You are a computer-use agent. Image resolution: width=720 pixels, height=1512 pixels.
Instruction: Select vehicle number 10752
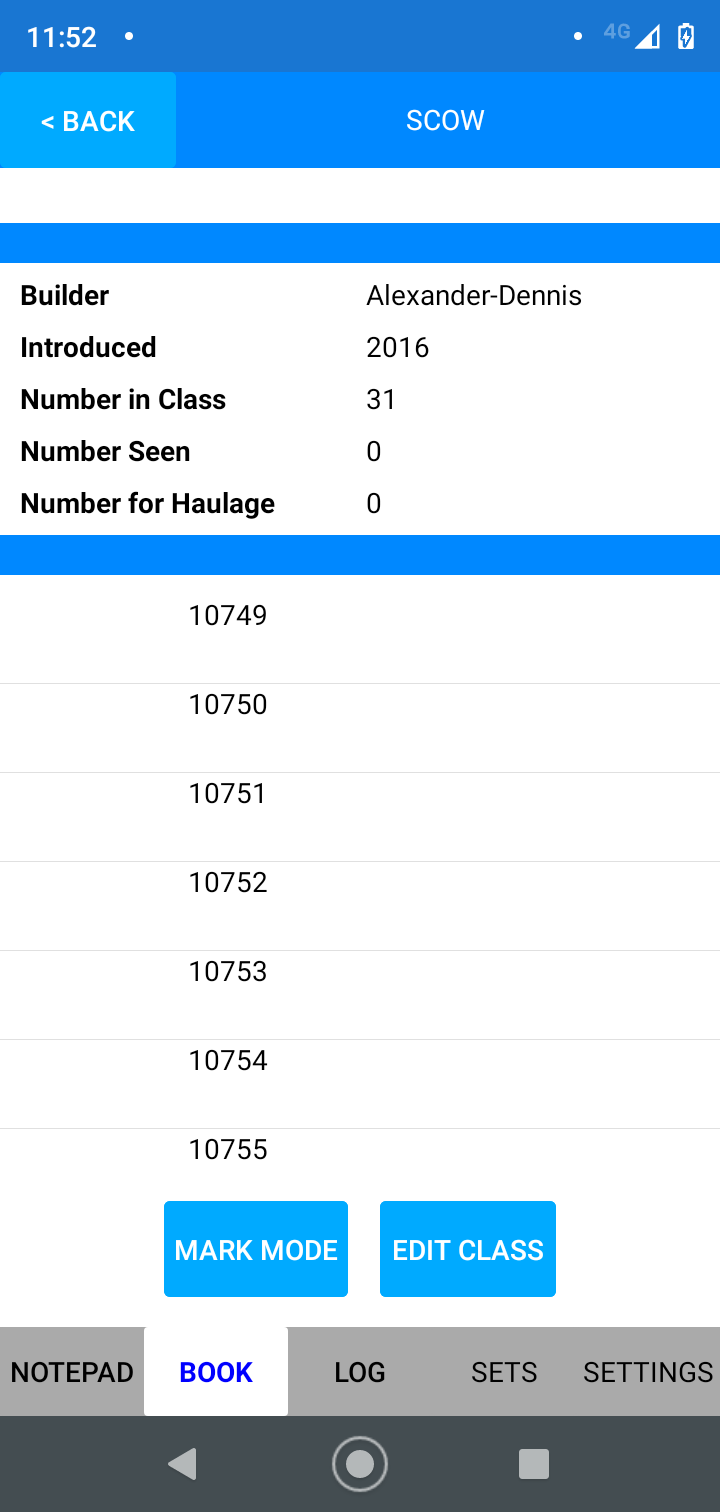pyautogui.click(x=228, y=883)
